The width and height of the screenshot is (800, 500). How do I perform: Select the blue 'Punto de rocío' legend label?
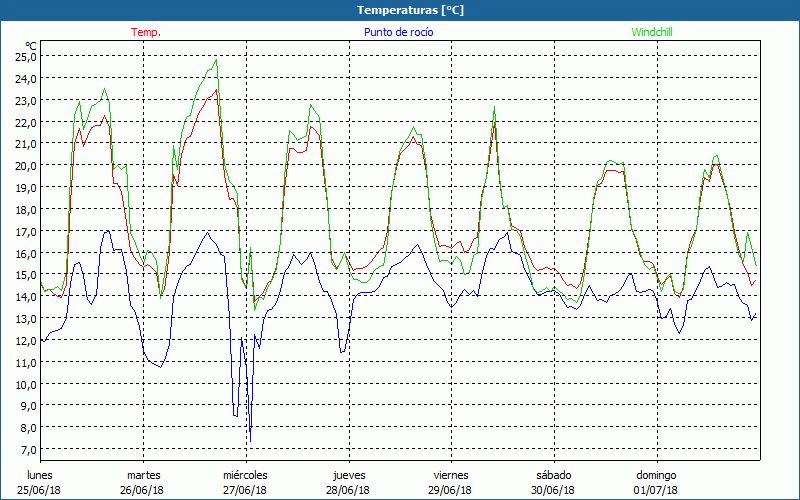[398, 32]
